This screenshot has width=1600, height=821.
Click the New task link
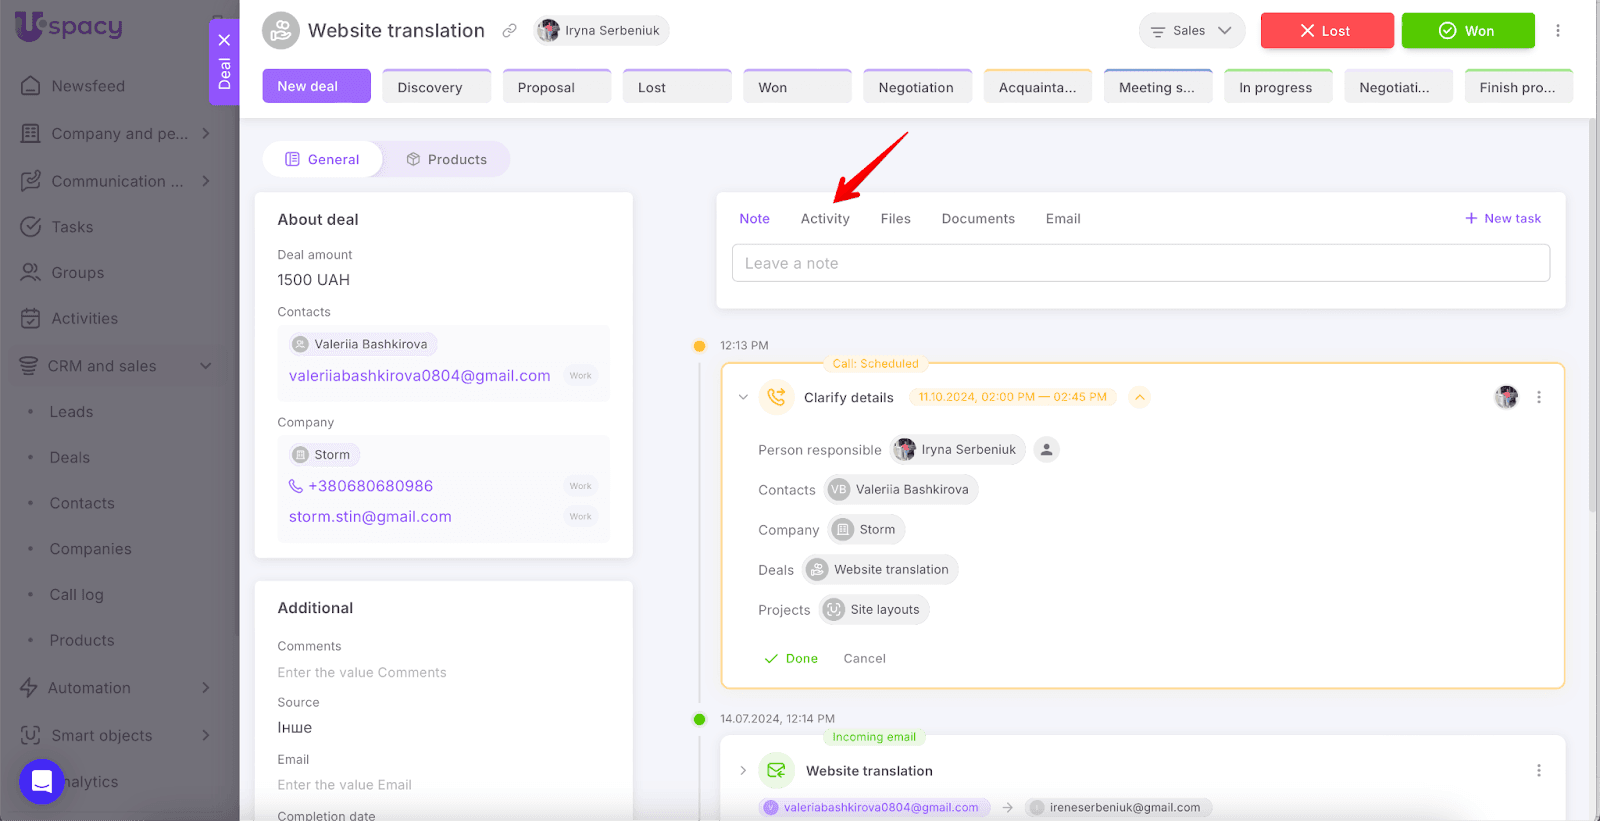point(1503,219)
